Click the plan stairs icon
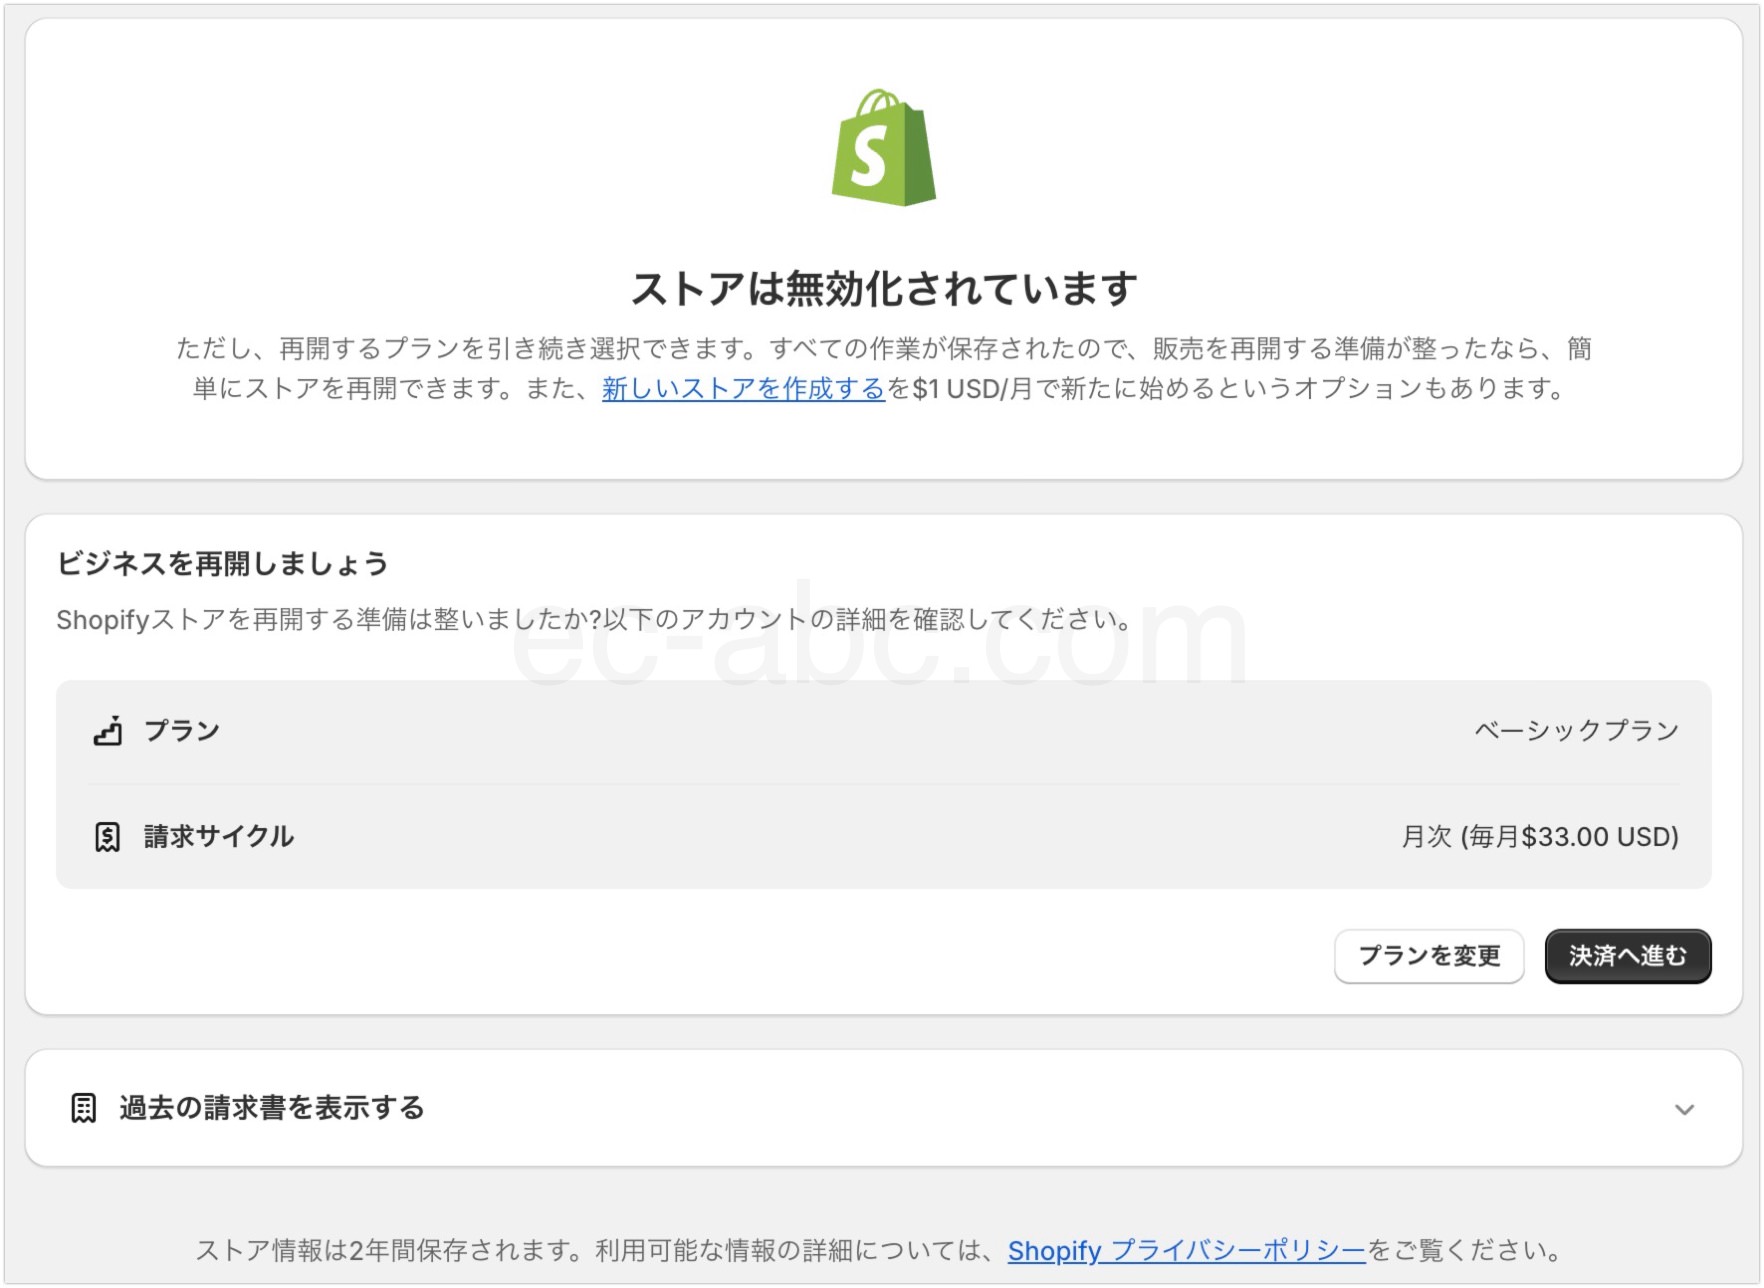 coord(108,731)
